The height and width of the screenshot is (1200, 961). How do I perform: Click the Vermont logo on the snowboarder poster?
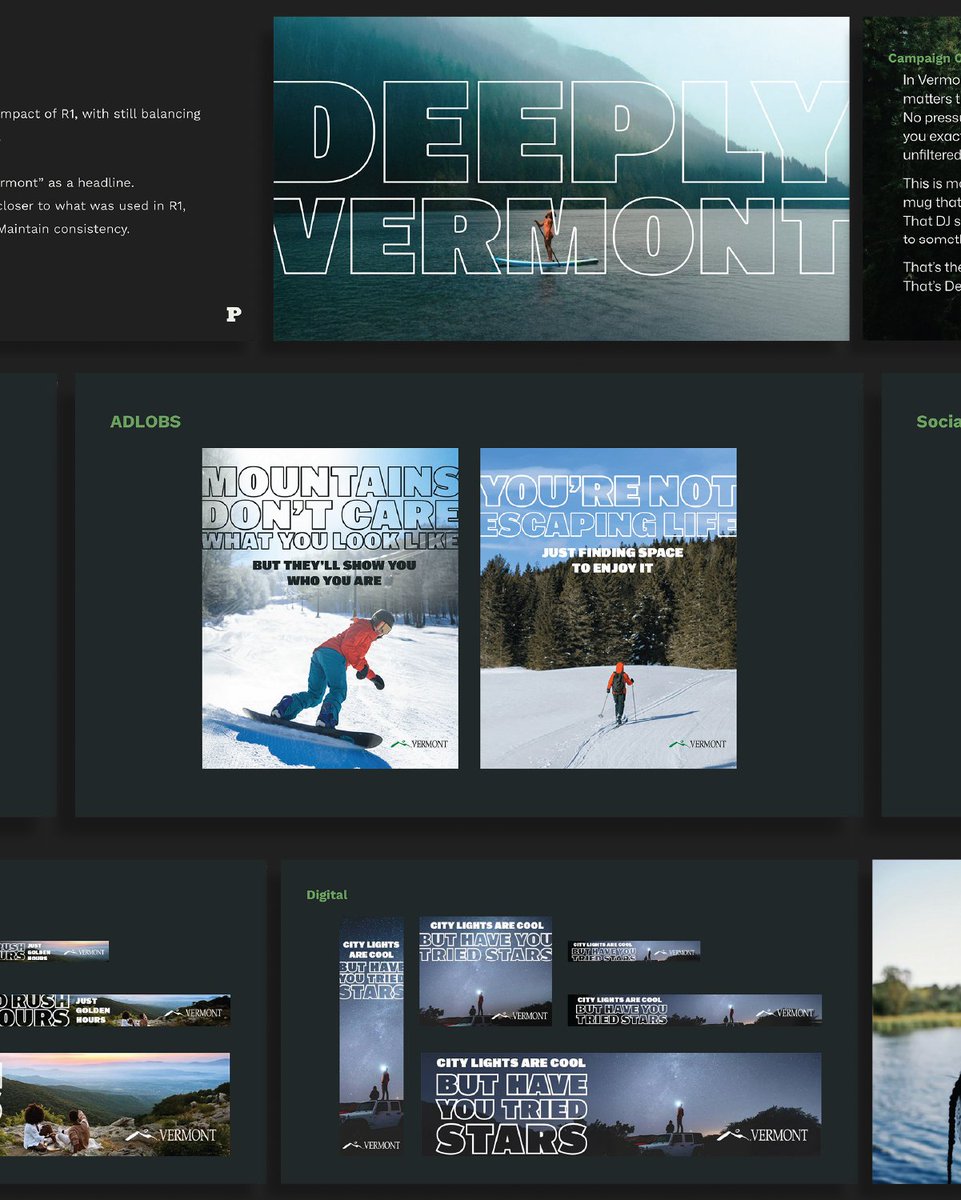[419, 744]
